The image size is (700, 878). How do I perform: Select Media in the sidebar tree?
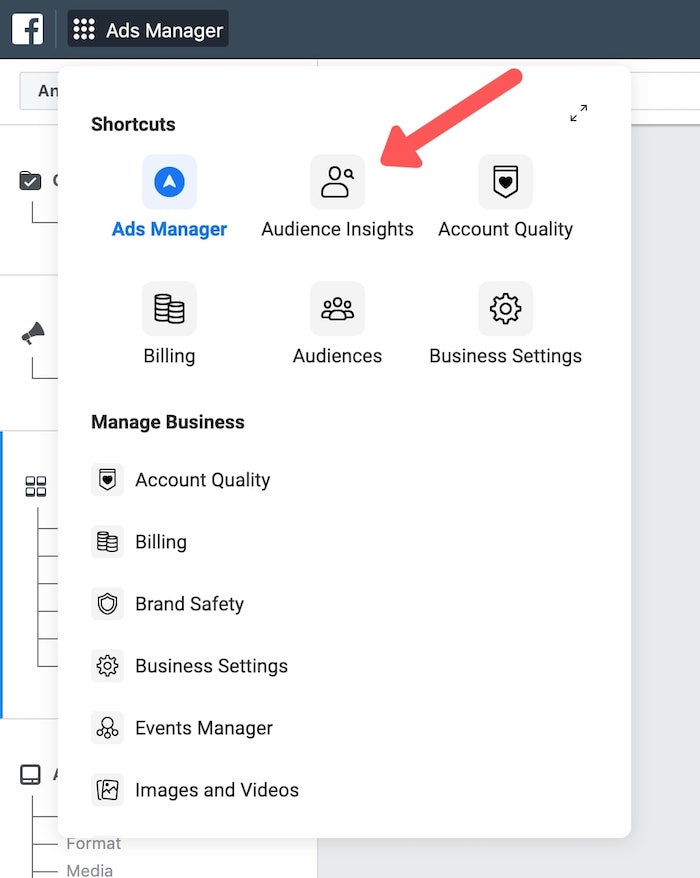click(88, 869)
